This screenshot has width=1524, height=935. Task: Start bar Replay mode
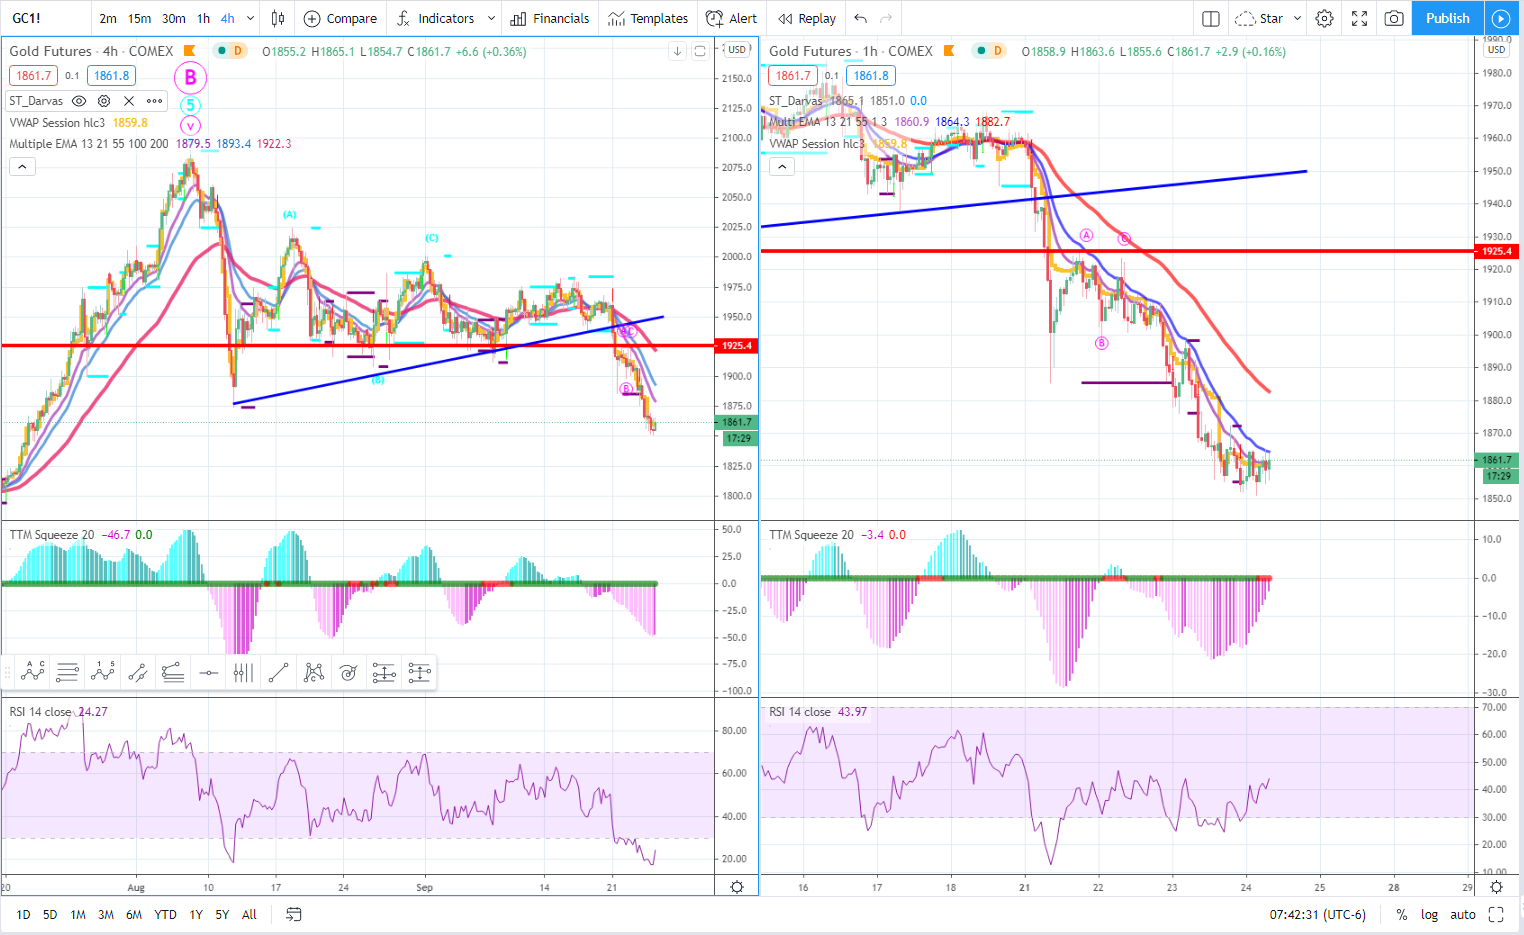(807, 18)
